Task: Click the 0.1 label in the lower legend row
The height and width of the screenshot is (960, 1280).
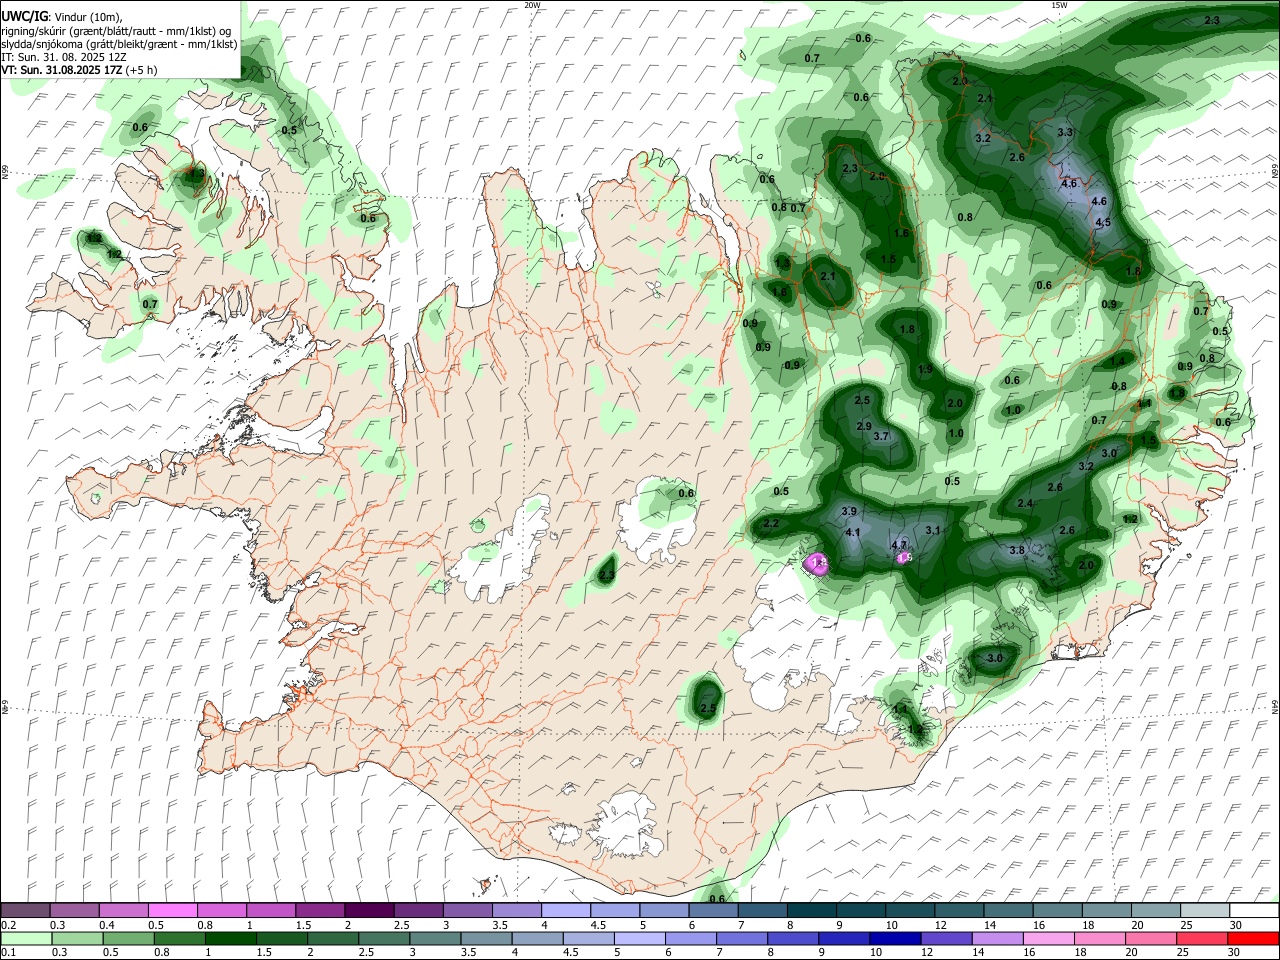Action: 8,952
